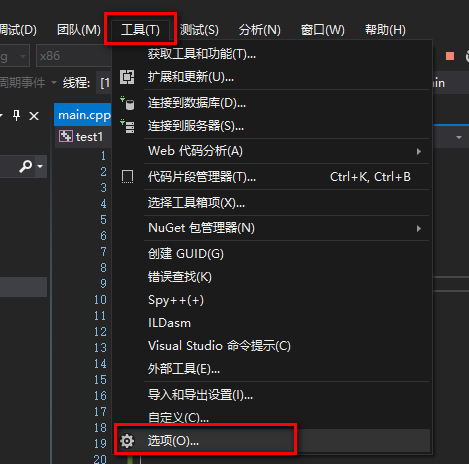Viewport: 469px width, 464px height.
Task: Open 外部工具(E)... entry
Action: tap(272, 369)
